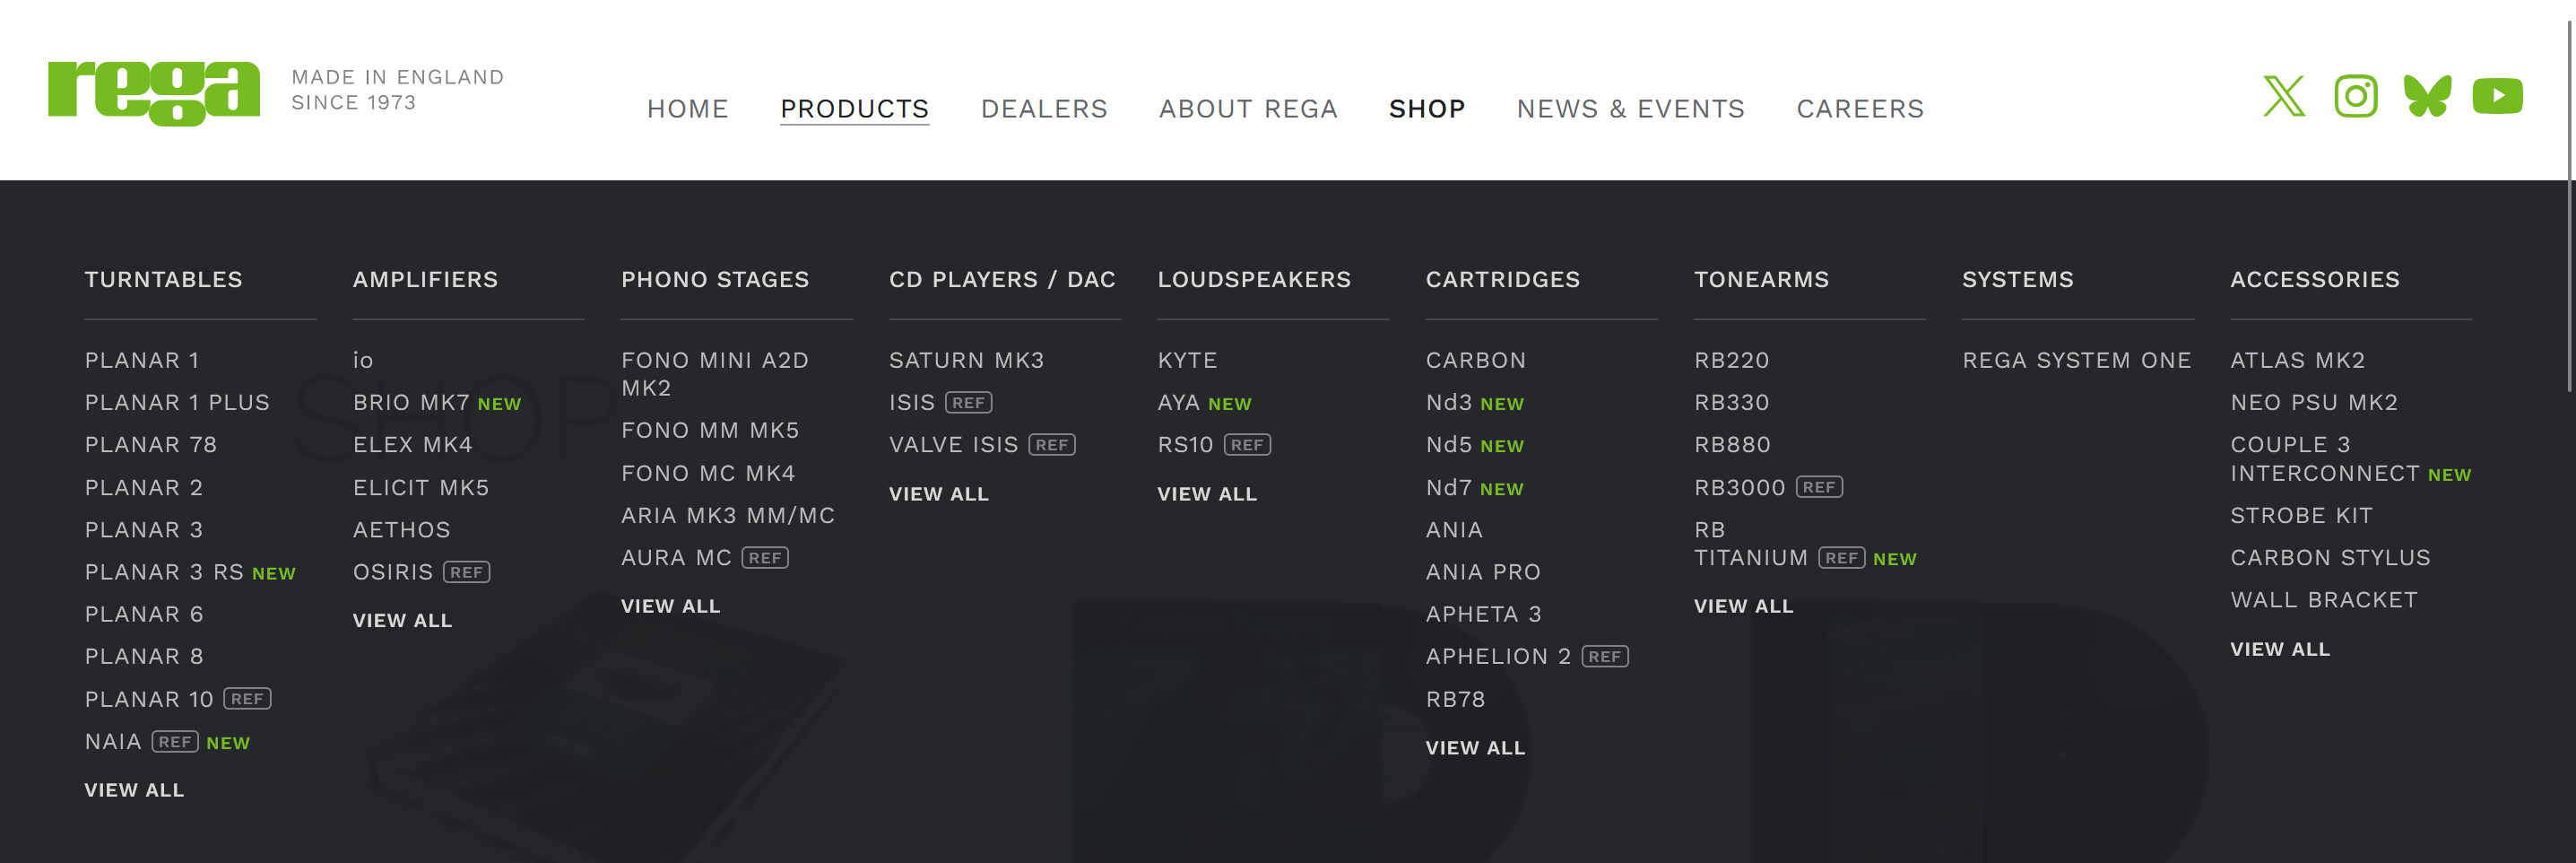Select Planar 3 RS turntable
2576x863 pixels.
164,572
